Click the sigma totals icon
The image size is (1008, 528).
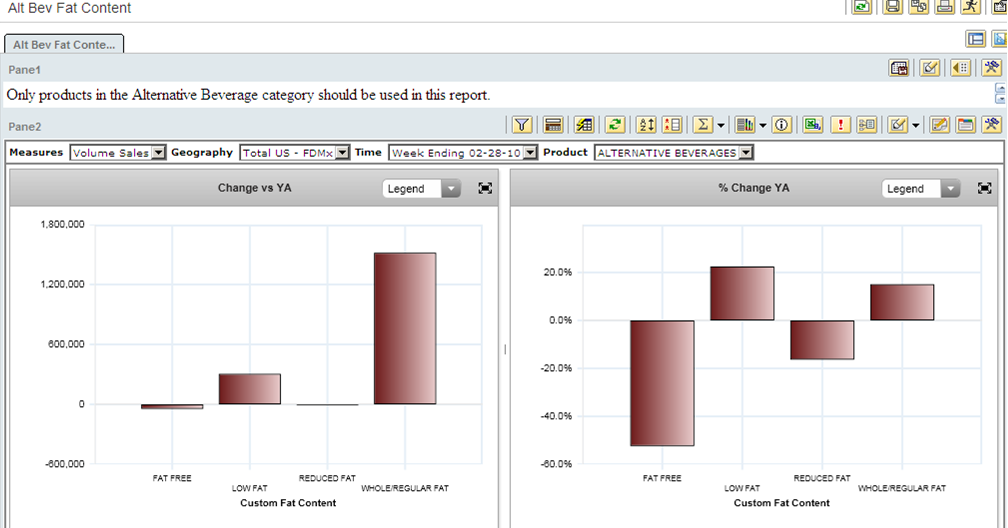pyautogui.click(x=703, y=125)
